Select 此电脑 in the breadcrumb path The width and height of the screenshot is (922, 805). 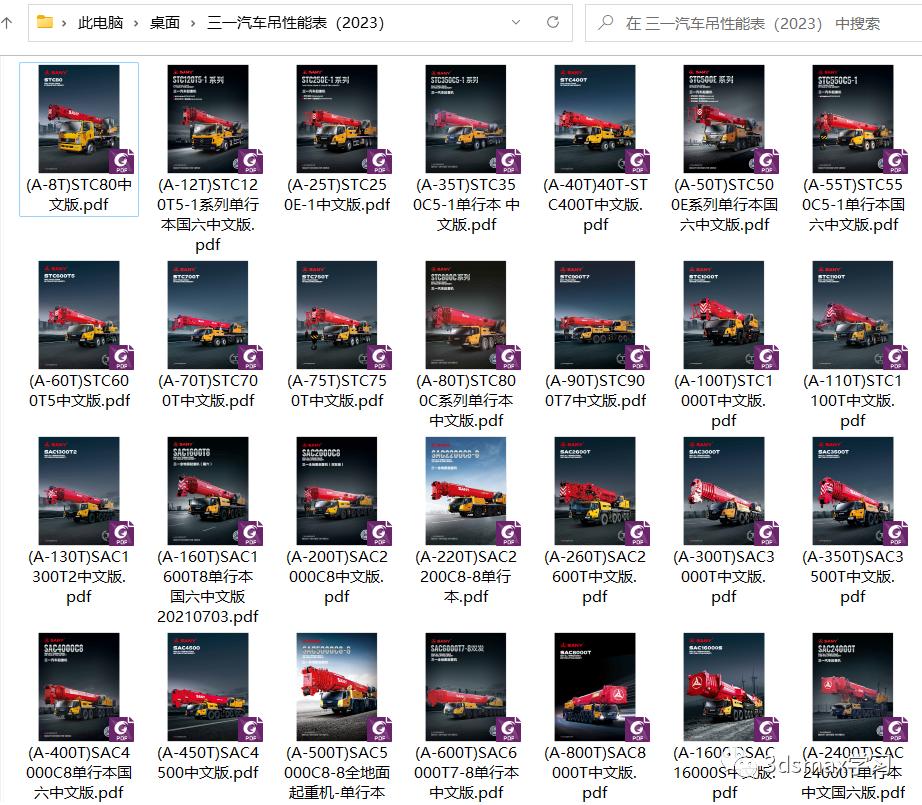pyautogui.click(x=101, y=23)
